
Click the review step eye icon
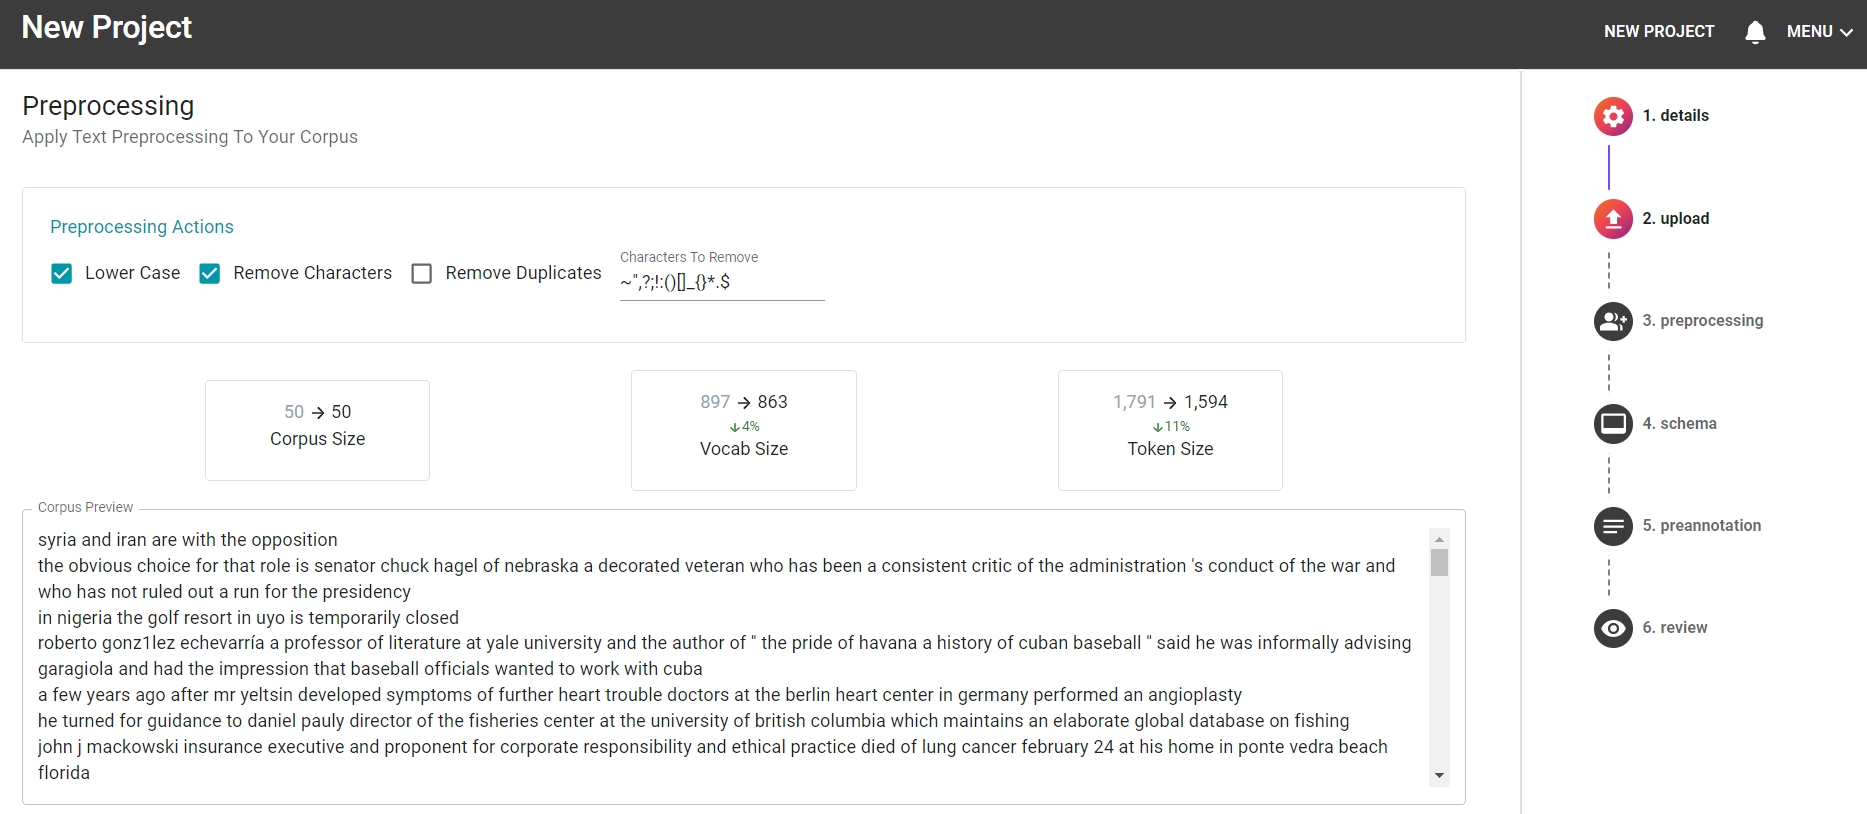[x=1612, y=628]
